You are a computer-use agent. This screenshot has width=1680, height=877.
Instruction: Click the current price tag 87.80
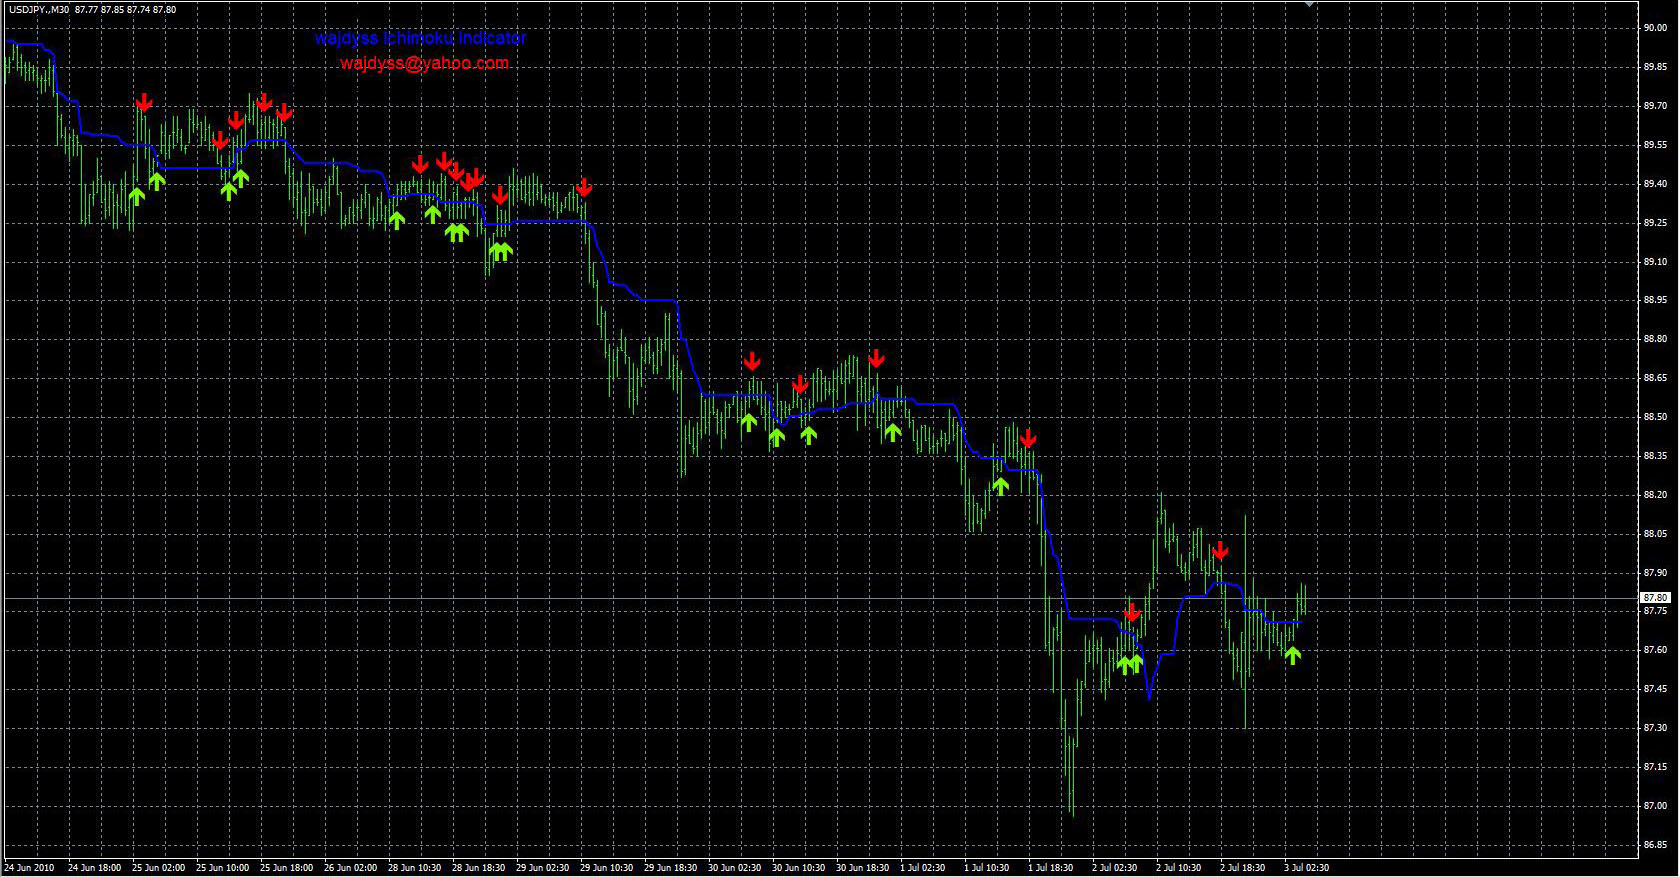tap(1655, 598)
